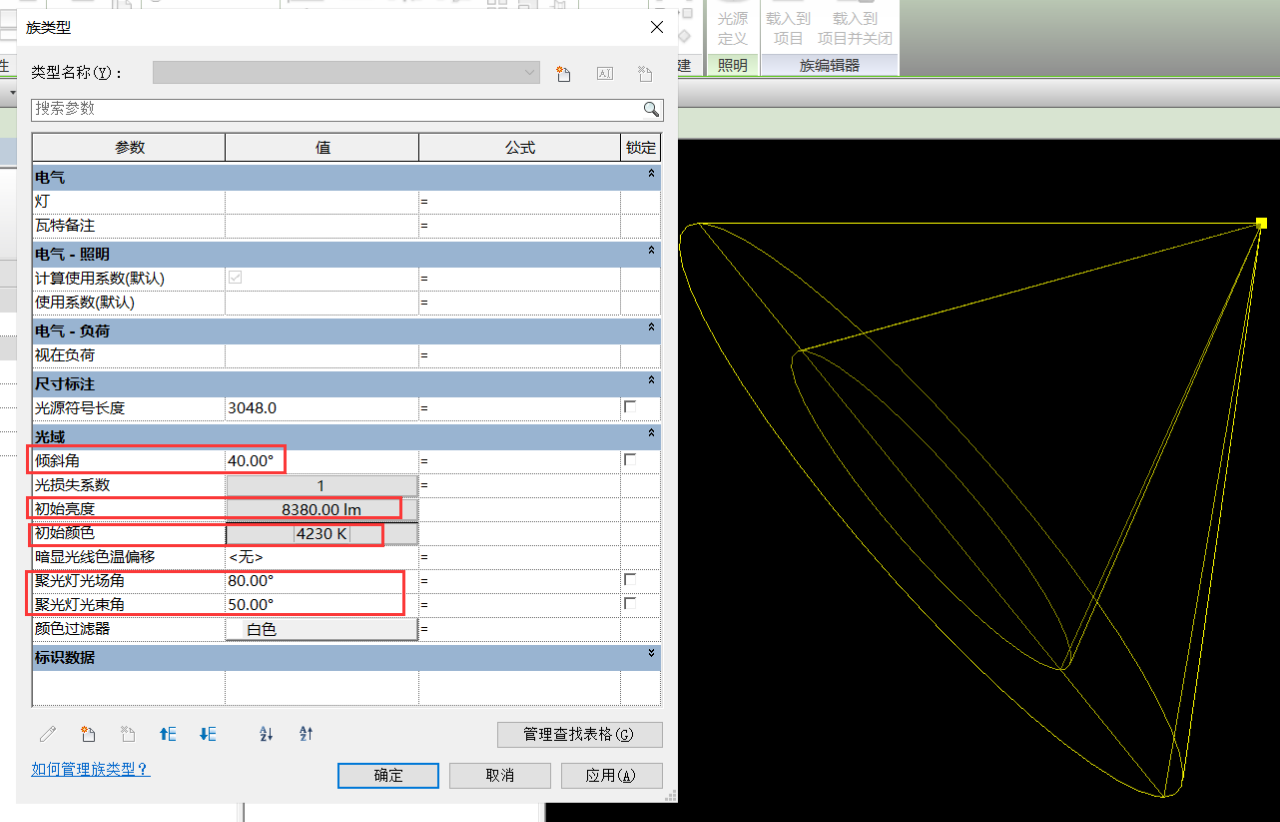This screenshot has height=822, width=1280.
Task: Select the 白色 color filter value
Action: pyautogui.click(x=320, y=628)
